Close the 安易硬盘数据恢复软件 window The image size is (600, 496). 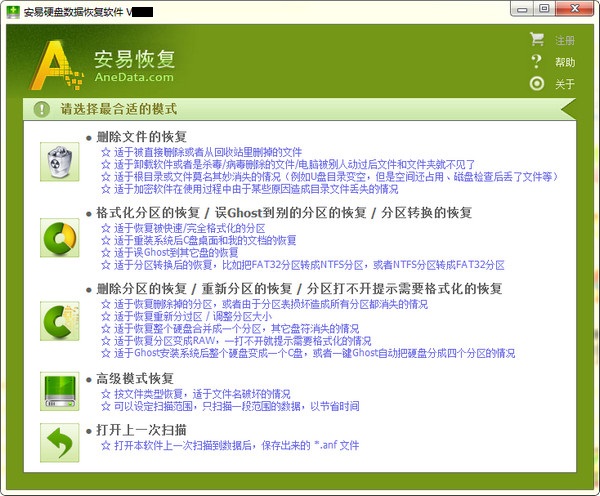pyautogui.click(x=574, y=9)
